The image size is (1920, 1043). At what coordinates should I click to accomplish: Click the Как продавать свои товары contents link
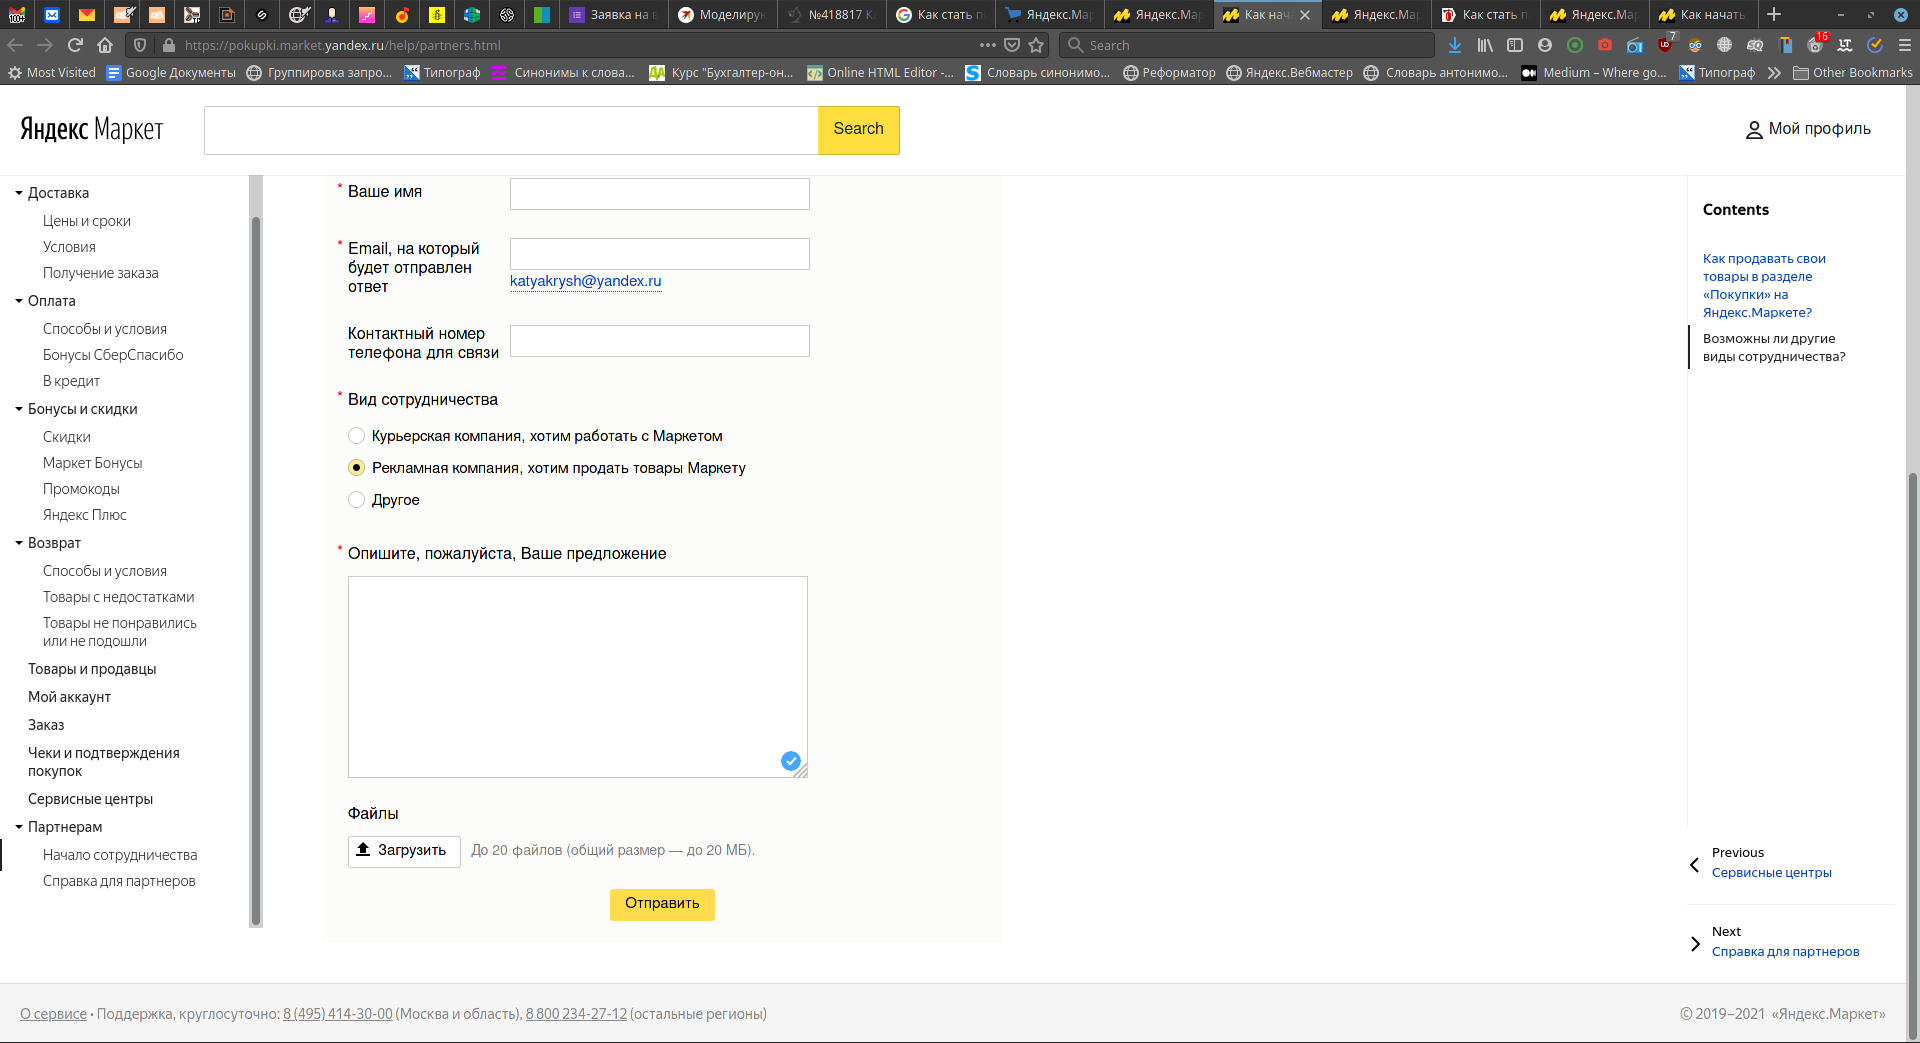1764,286
